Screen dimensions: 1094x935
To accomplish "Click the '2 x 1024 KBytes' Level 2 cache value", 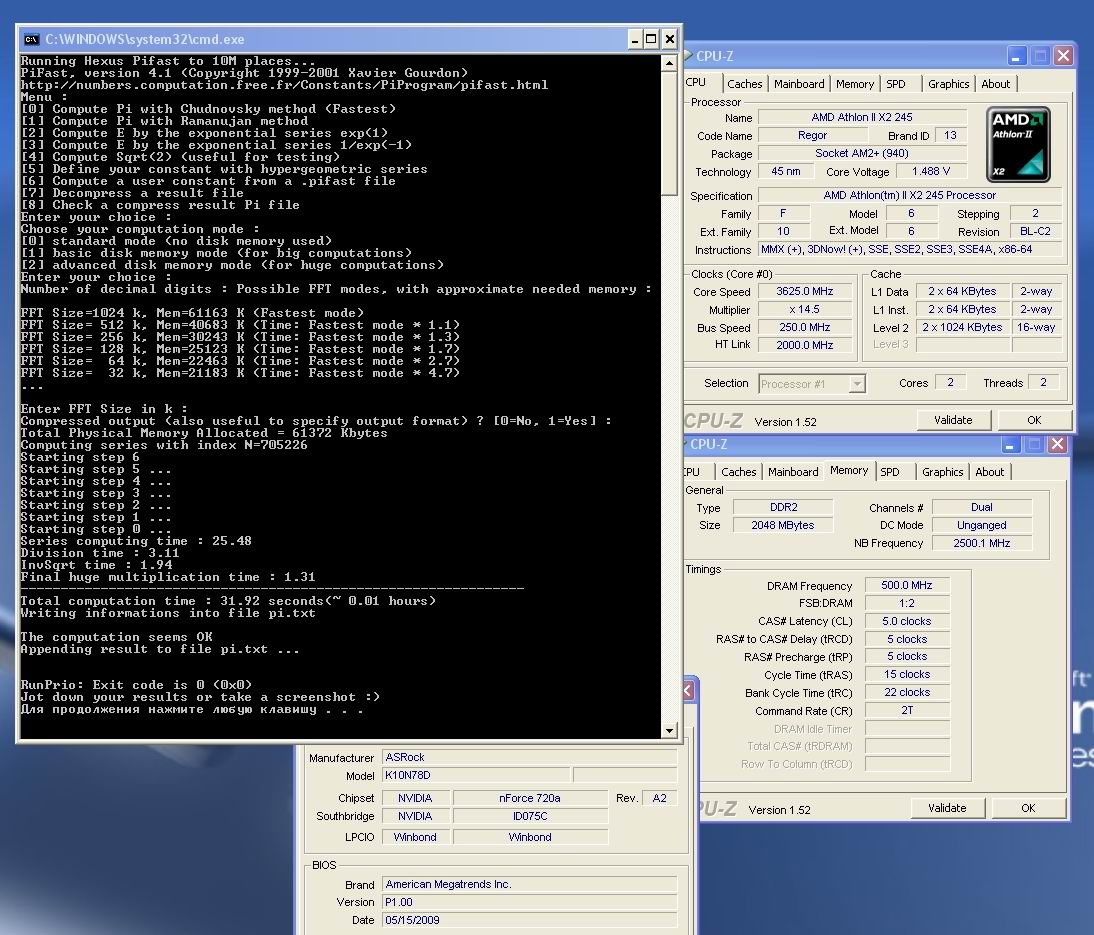I will [x=962, y=327].
